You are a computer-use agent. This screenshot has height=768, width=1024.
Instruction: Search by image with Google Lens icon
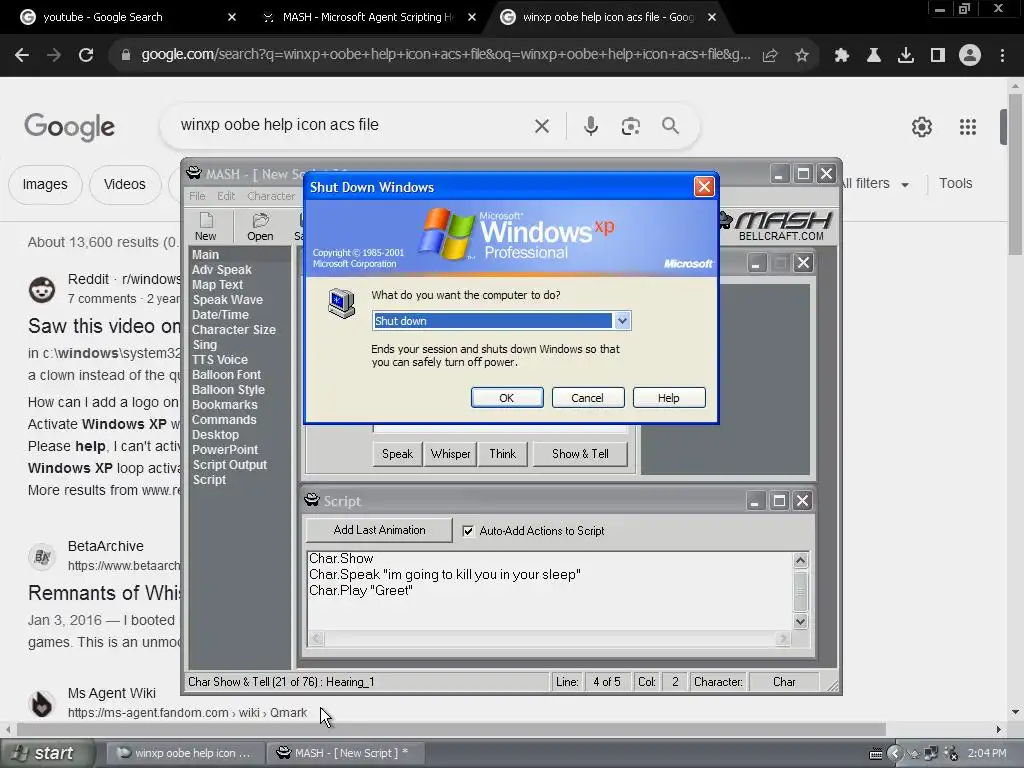[x=630, y=126]
